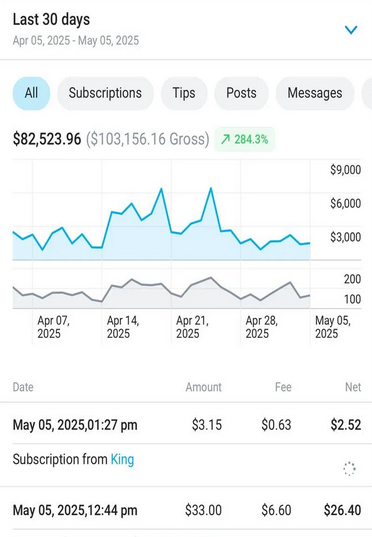The height and width of the screenshot is (537, 372).
Task: Select the May 05, 12:44 pm transaction row
Action: [x=186, y=510]
